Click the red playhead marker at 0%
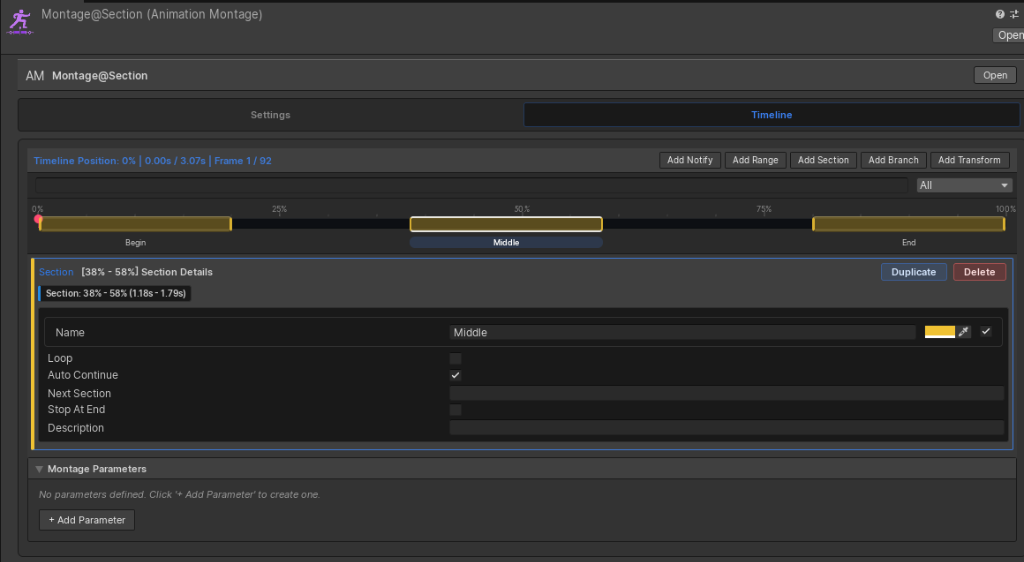This screenshot has width=1024, height=562. [x=38, y=219]
